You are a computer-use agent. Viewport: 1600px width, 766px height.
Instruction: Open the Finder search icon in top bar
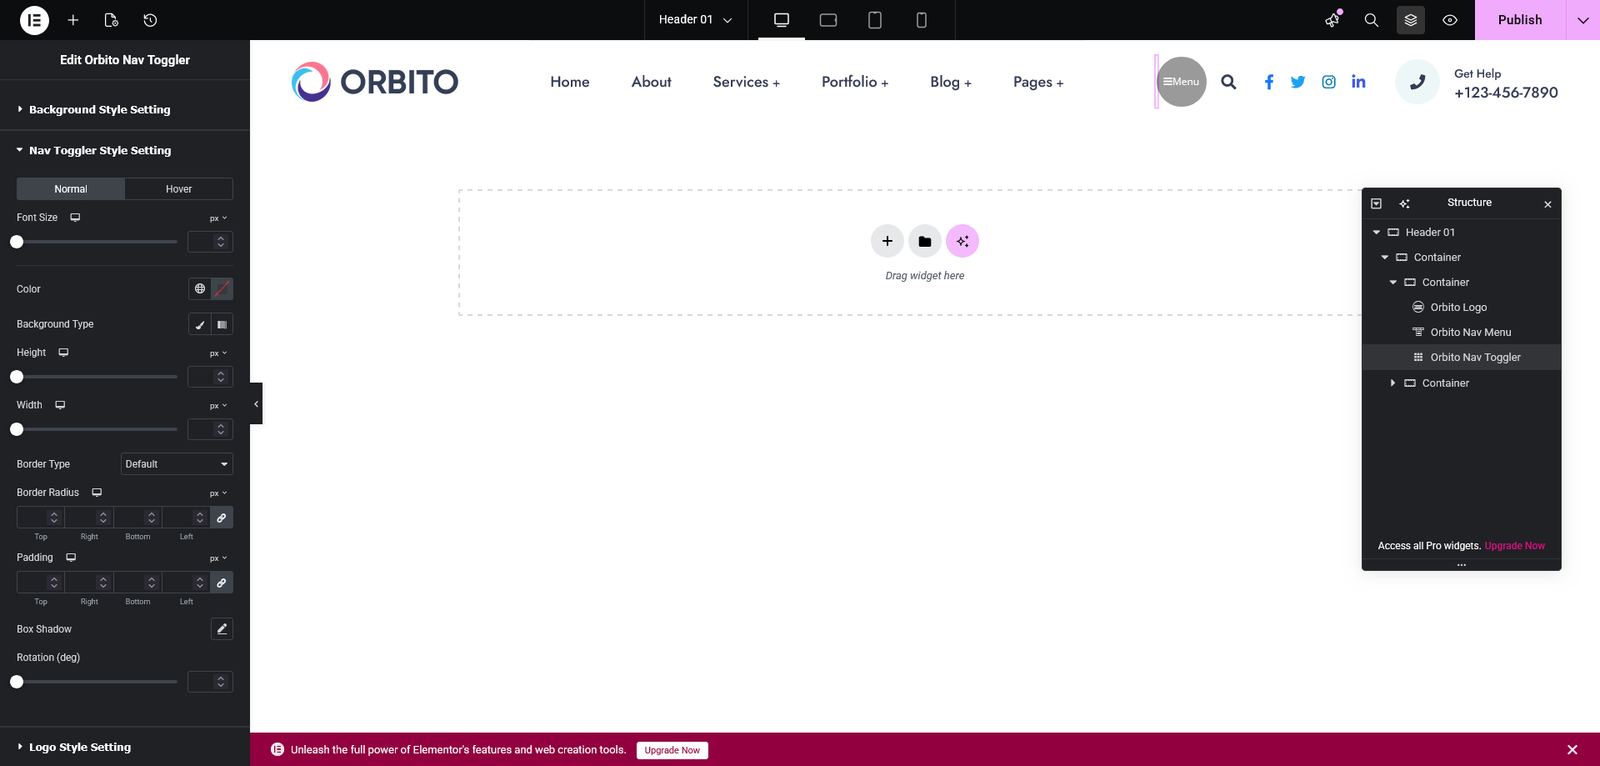pyautogui.click(x=1371, y=20)
